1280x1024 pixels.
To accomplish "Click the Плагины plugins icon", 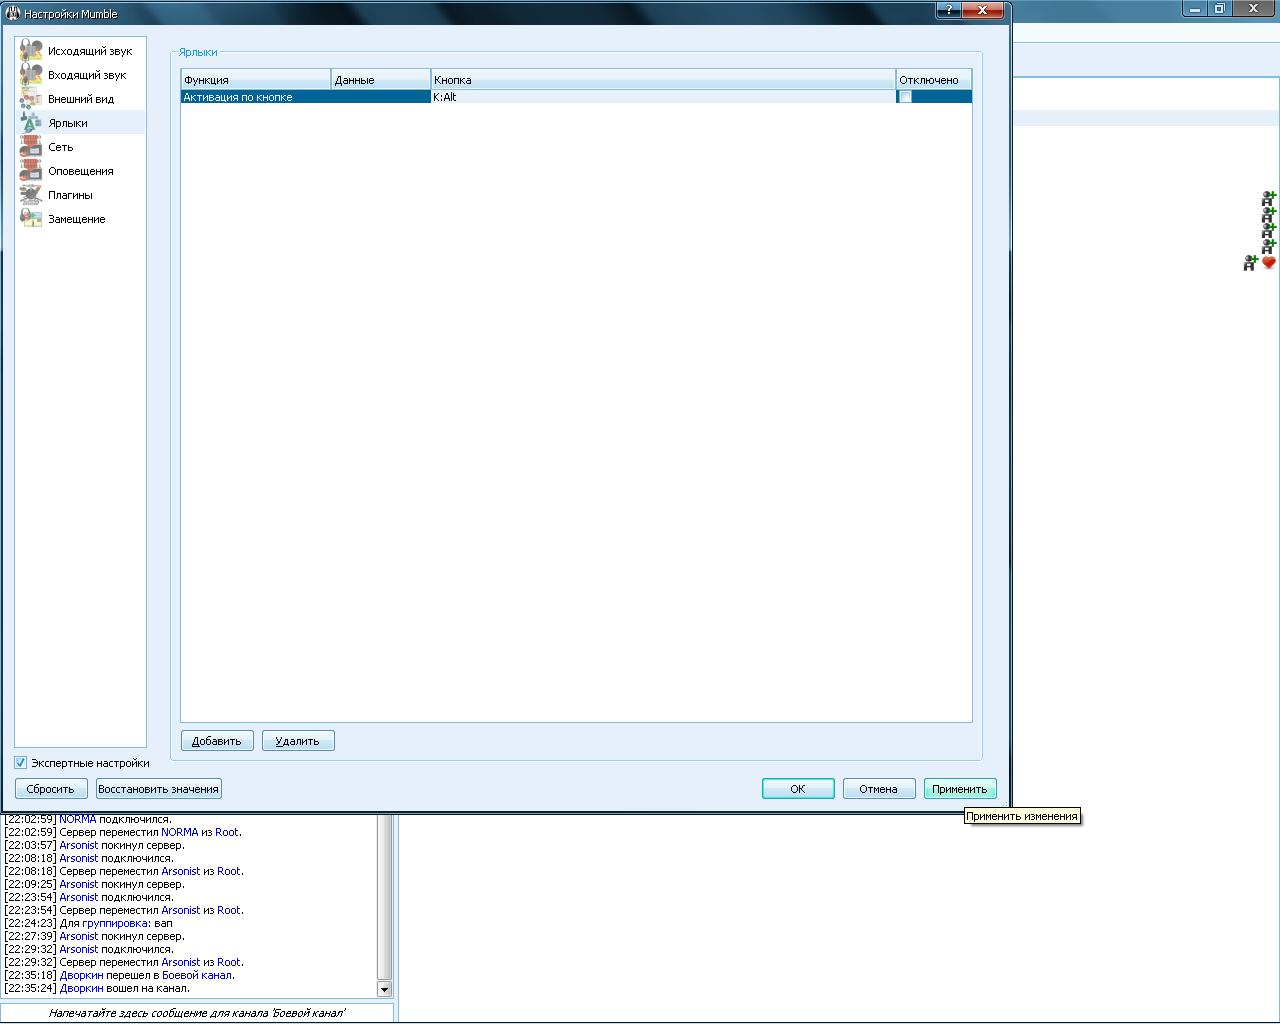I will click(x=31, y=195).
